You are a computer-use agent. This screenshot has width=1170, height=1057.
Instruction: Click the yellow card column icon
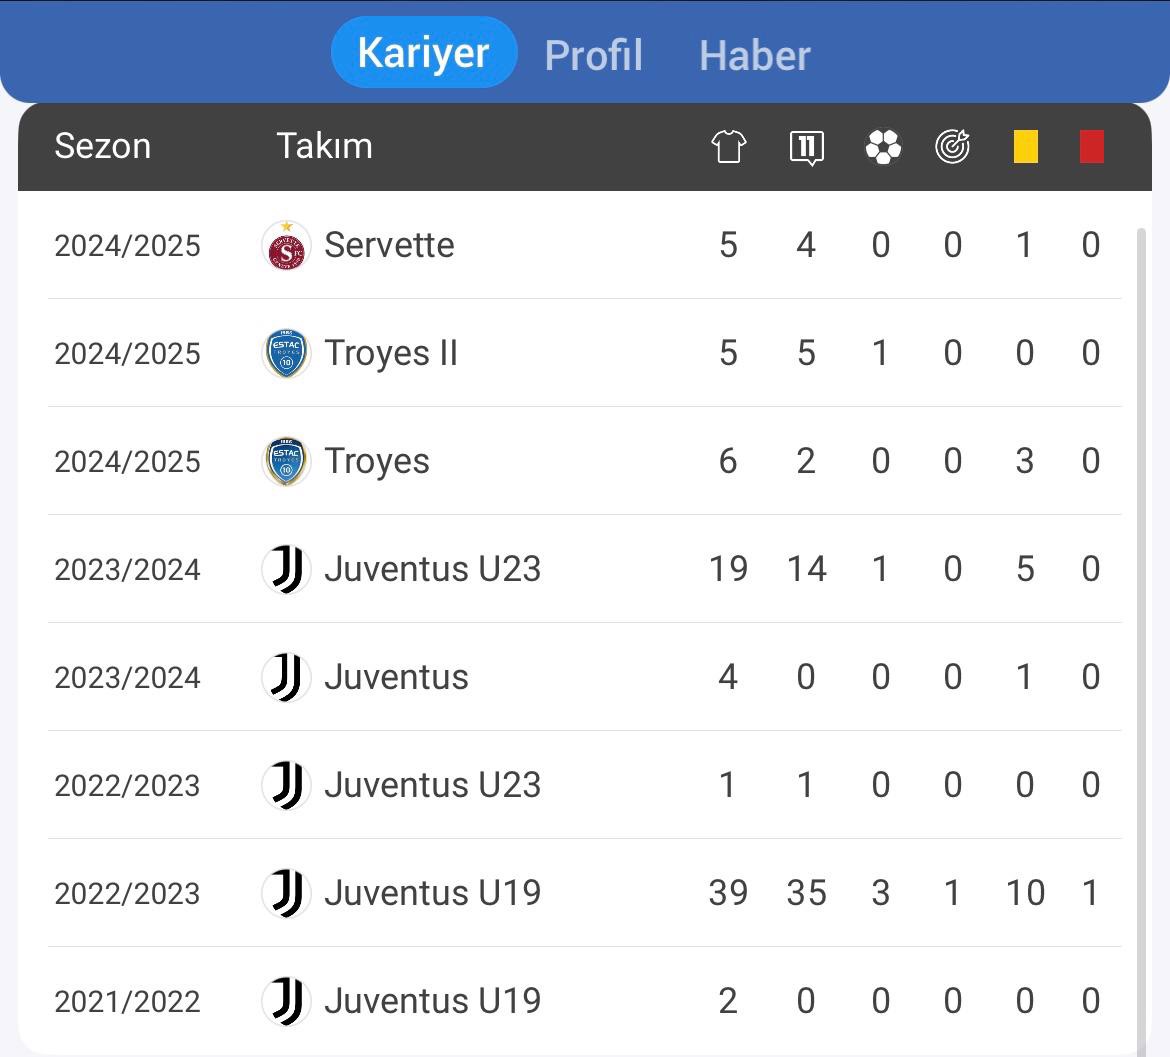point(1025,146)
